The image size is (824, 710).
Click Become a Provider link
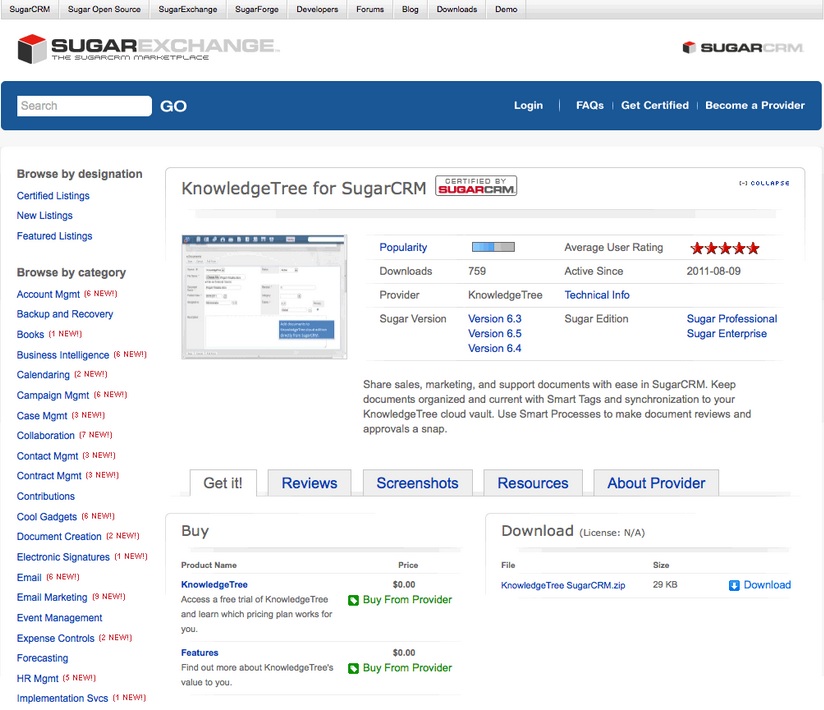tap(755, 105)
